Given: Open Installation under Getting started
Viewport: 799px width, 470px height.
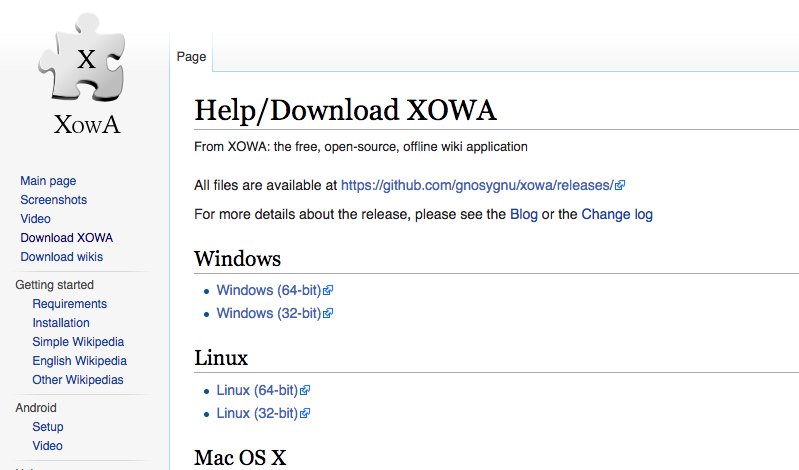Looking at the screenshot, I should pyautogui.click(x=61, y=323).
